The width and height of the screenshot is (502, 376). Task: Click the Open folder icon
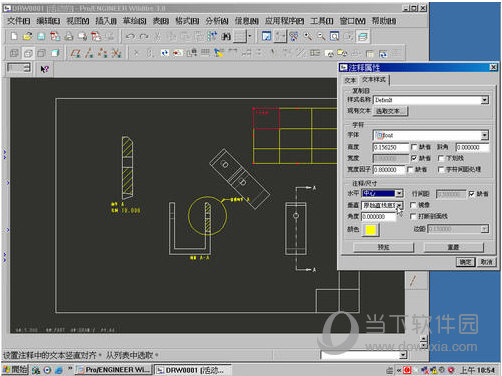pos(28,36)
